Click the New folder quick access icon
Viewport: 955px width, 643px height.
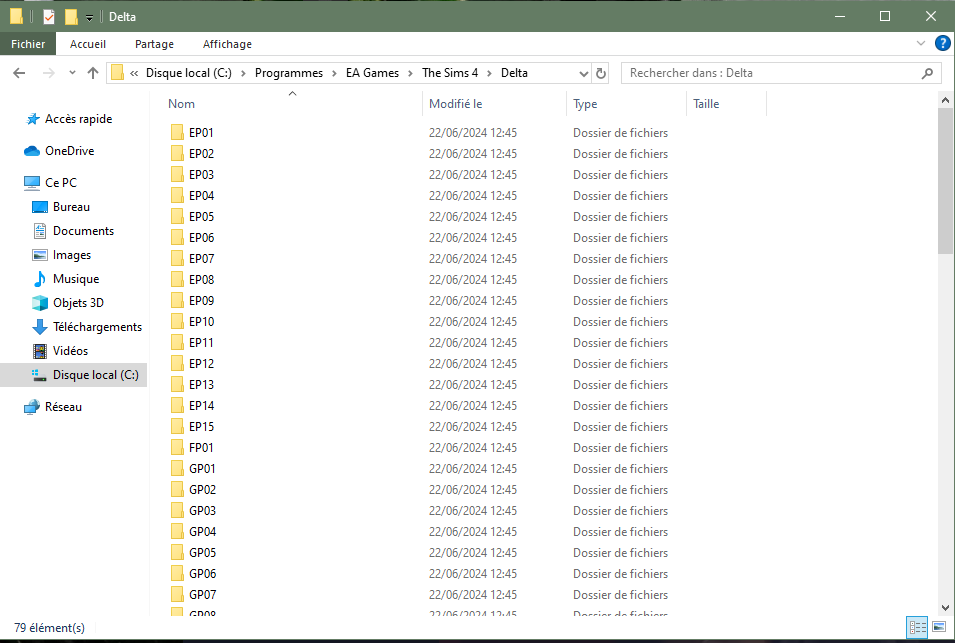[71, 17]
